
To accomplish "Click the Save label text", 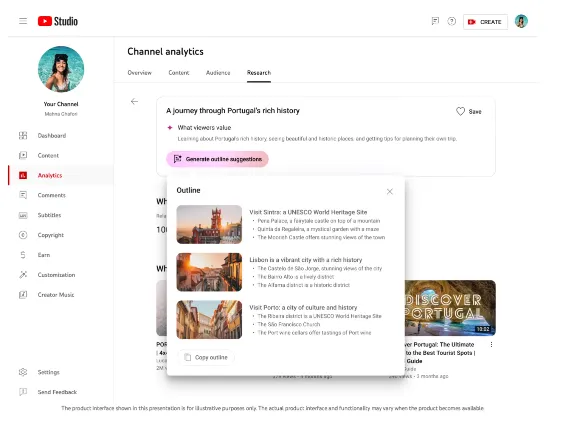I will pos(475,112).
